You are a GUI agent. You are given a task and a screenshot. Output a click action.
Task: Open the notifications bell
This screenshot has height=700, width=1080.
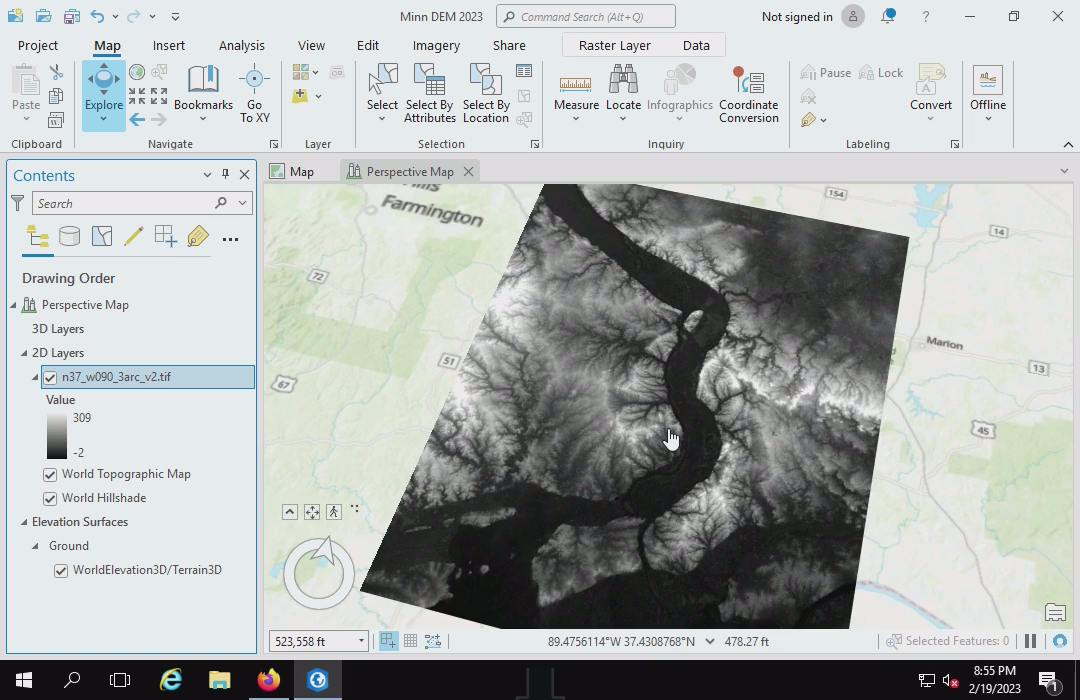[x=887, y=17]
